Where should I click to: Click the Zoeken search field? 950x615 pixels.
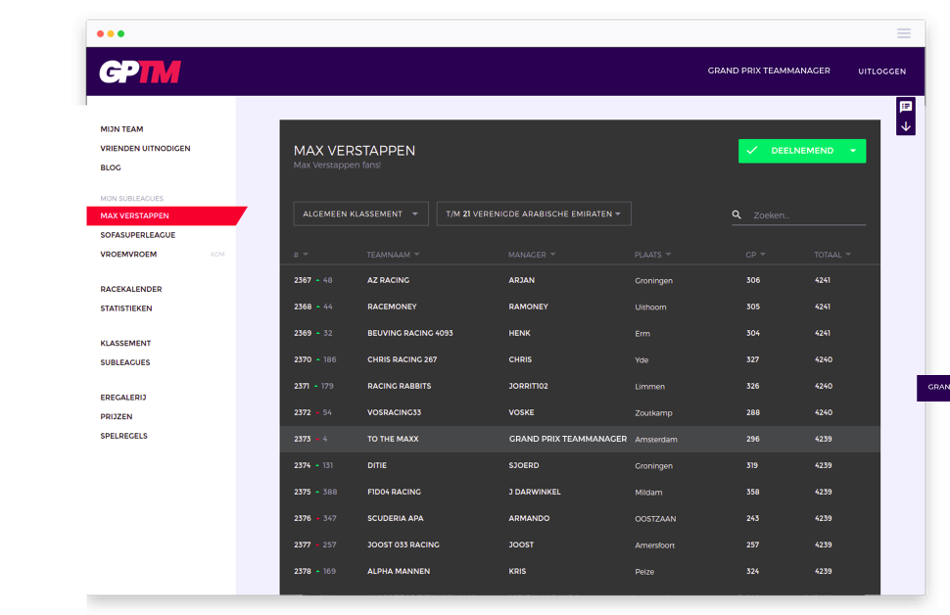pos(808,215)
